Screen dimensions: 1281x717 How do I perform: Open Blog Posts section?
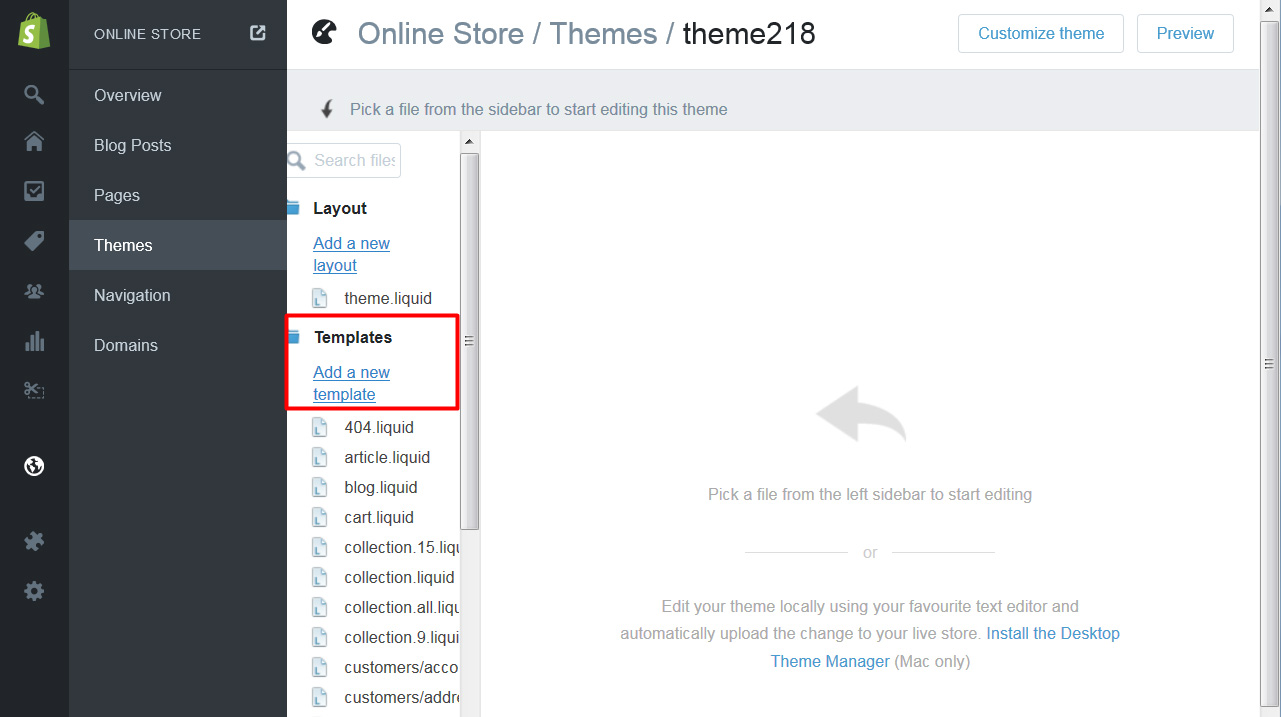click(178, 145)
